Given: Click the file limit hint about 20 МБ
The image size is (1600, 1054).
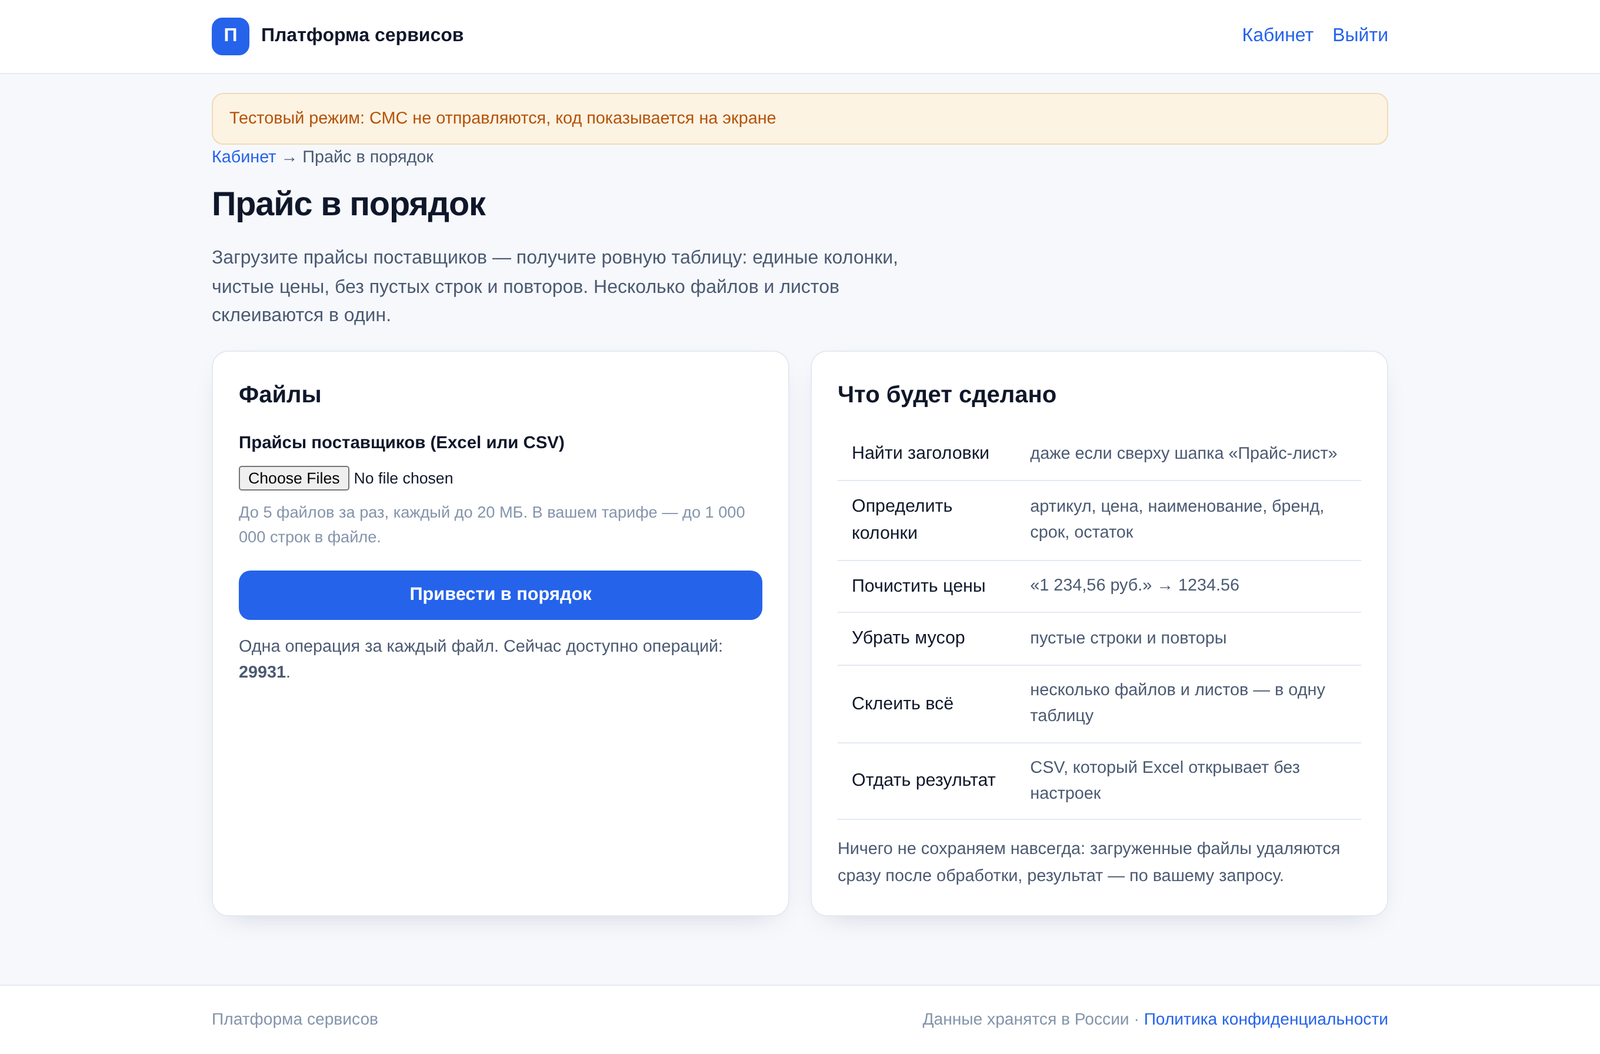Looking at the screenshot, I should 492,524.
